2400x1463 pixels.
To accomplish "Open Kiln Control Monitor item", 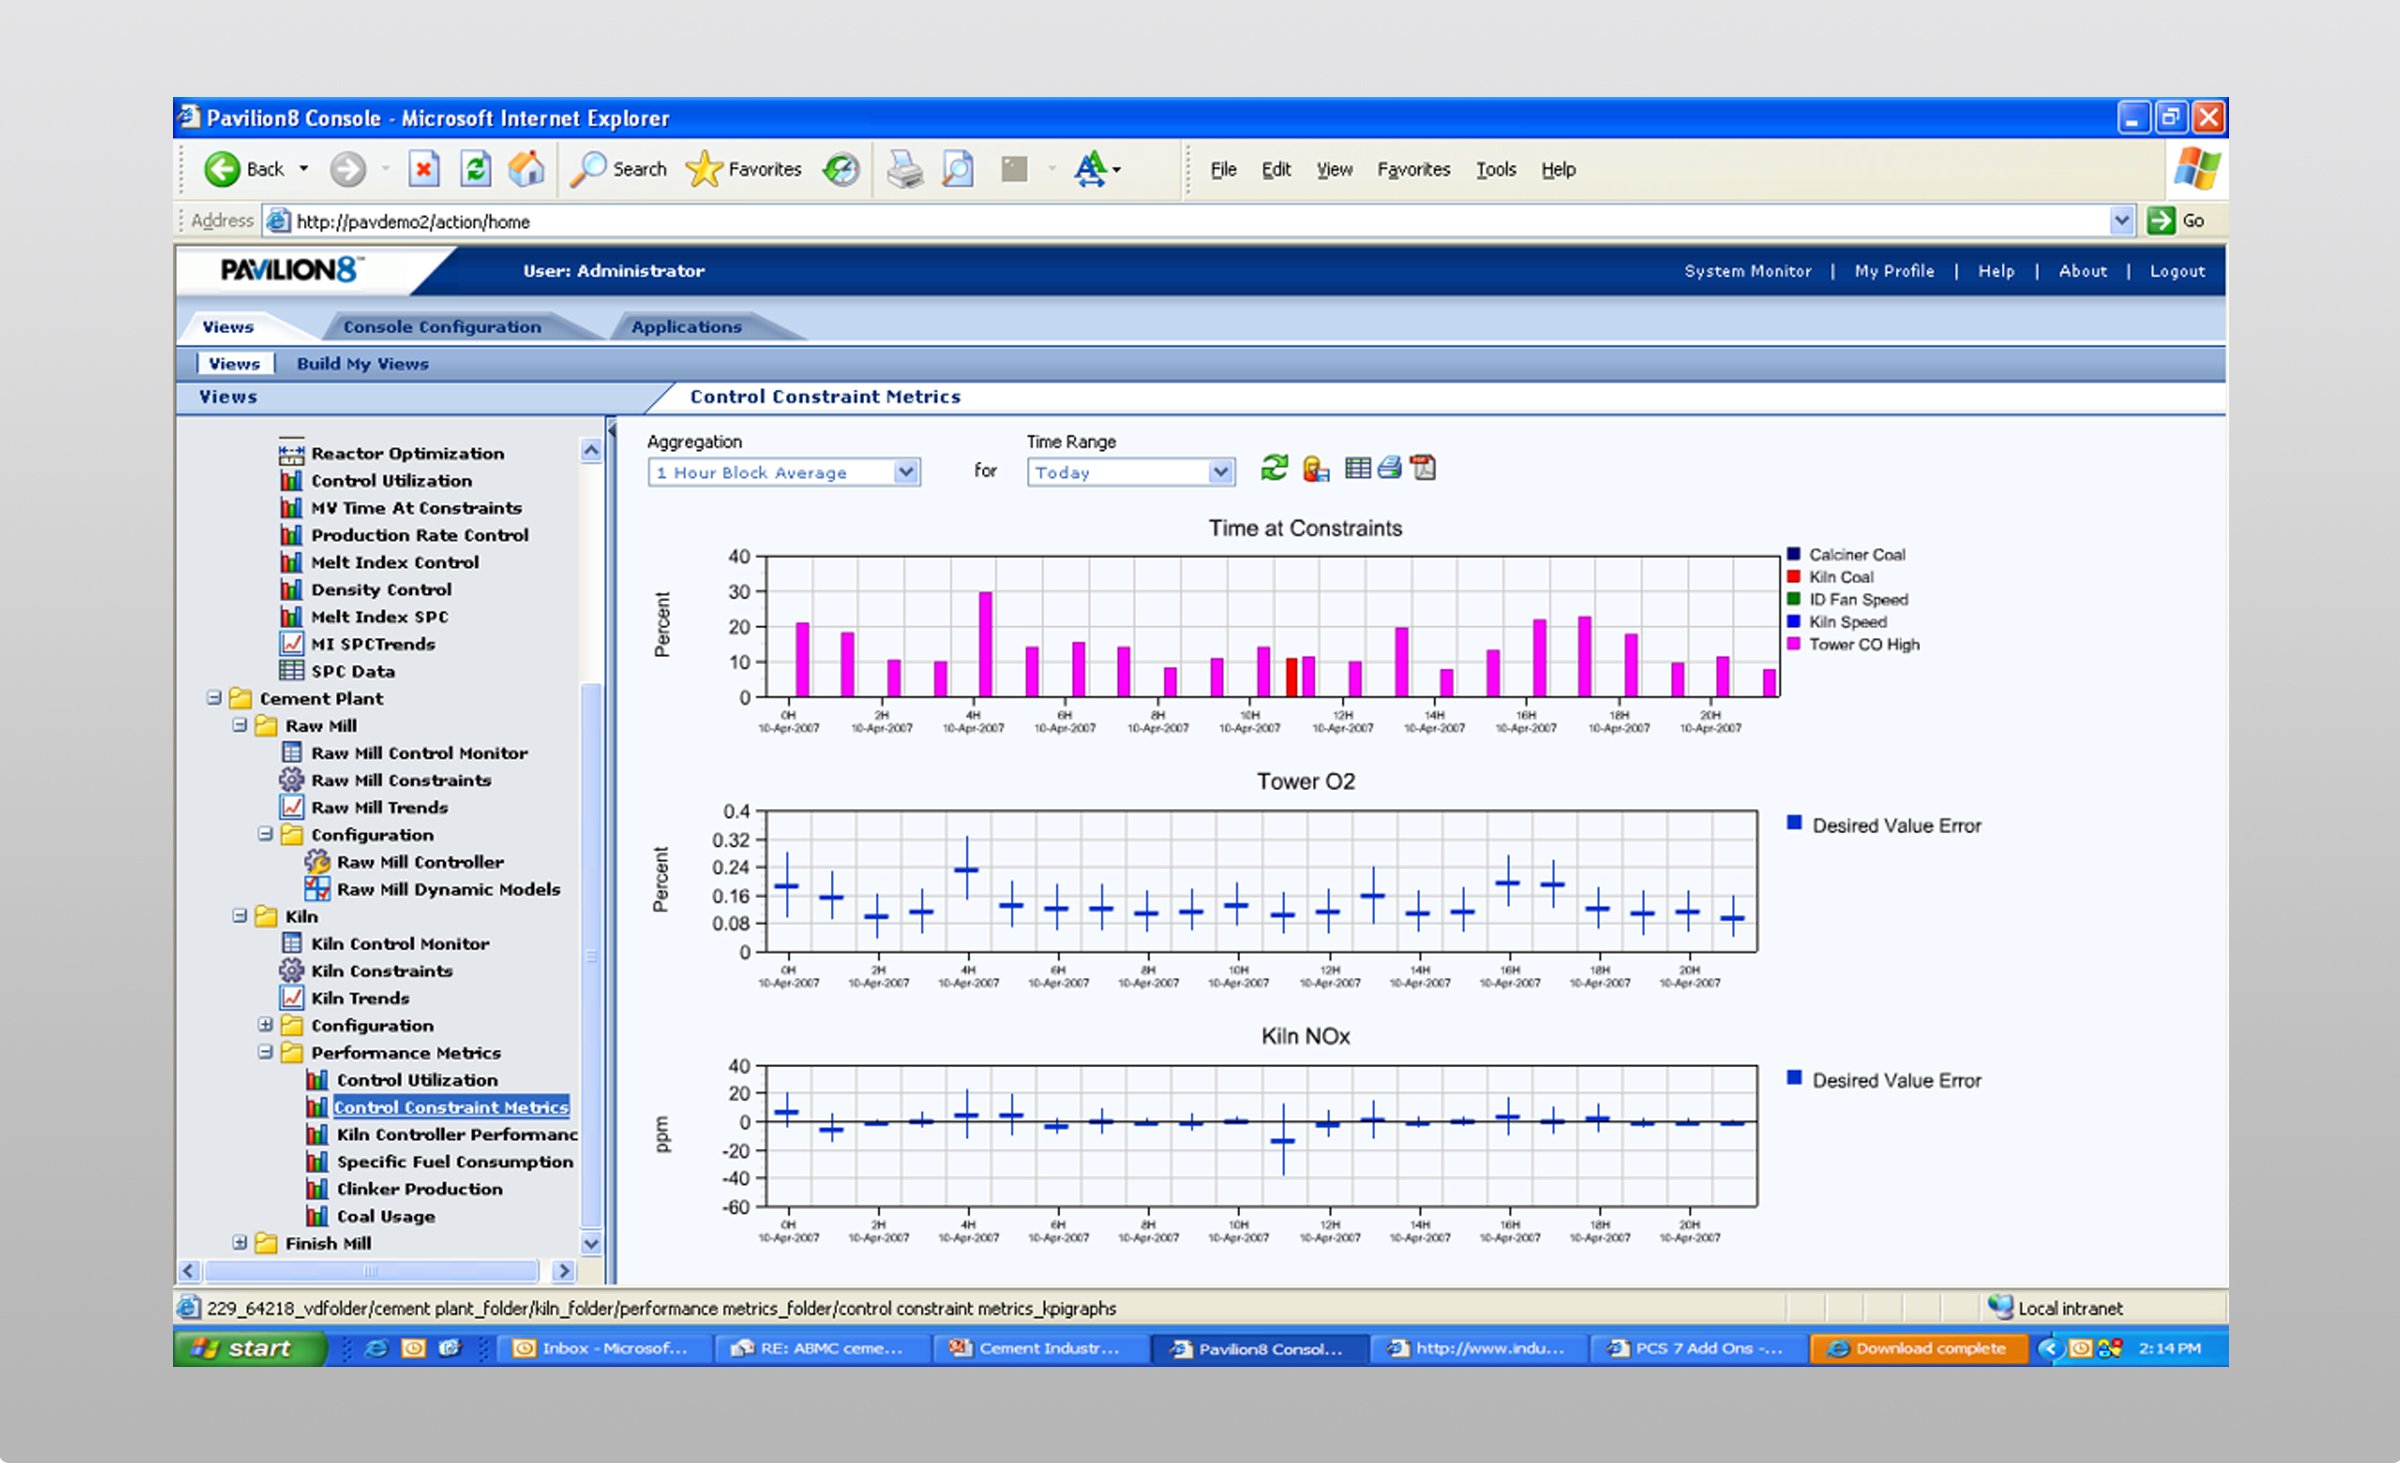I will click(x=400, y=943).
